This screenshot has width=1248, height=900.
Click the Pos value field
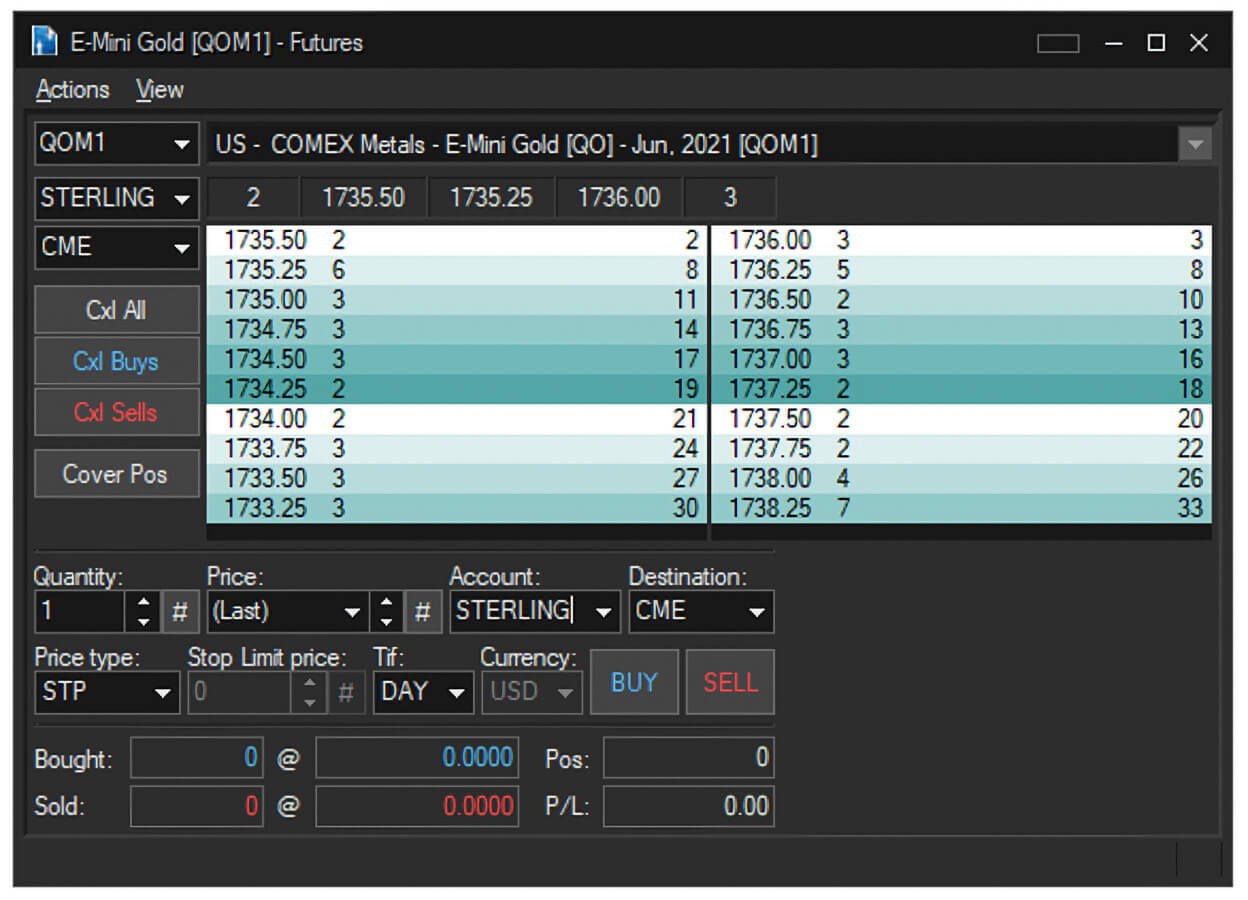[x=688, y=758]
